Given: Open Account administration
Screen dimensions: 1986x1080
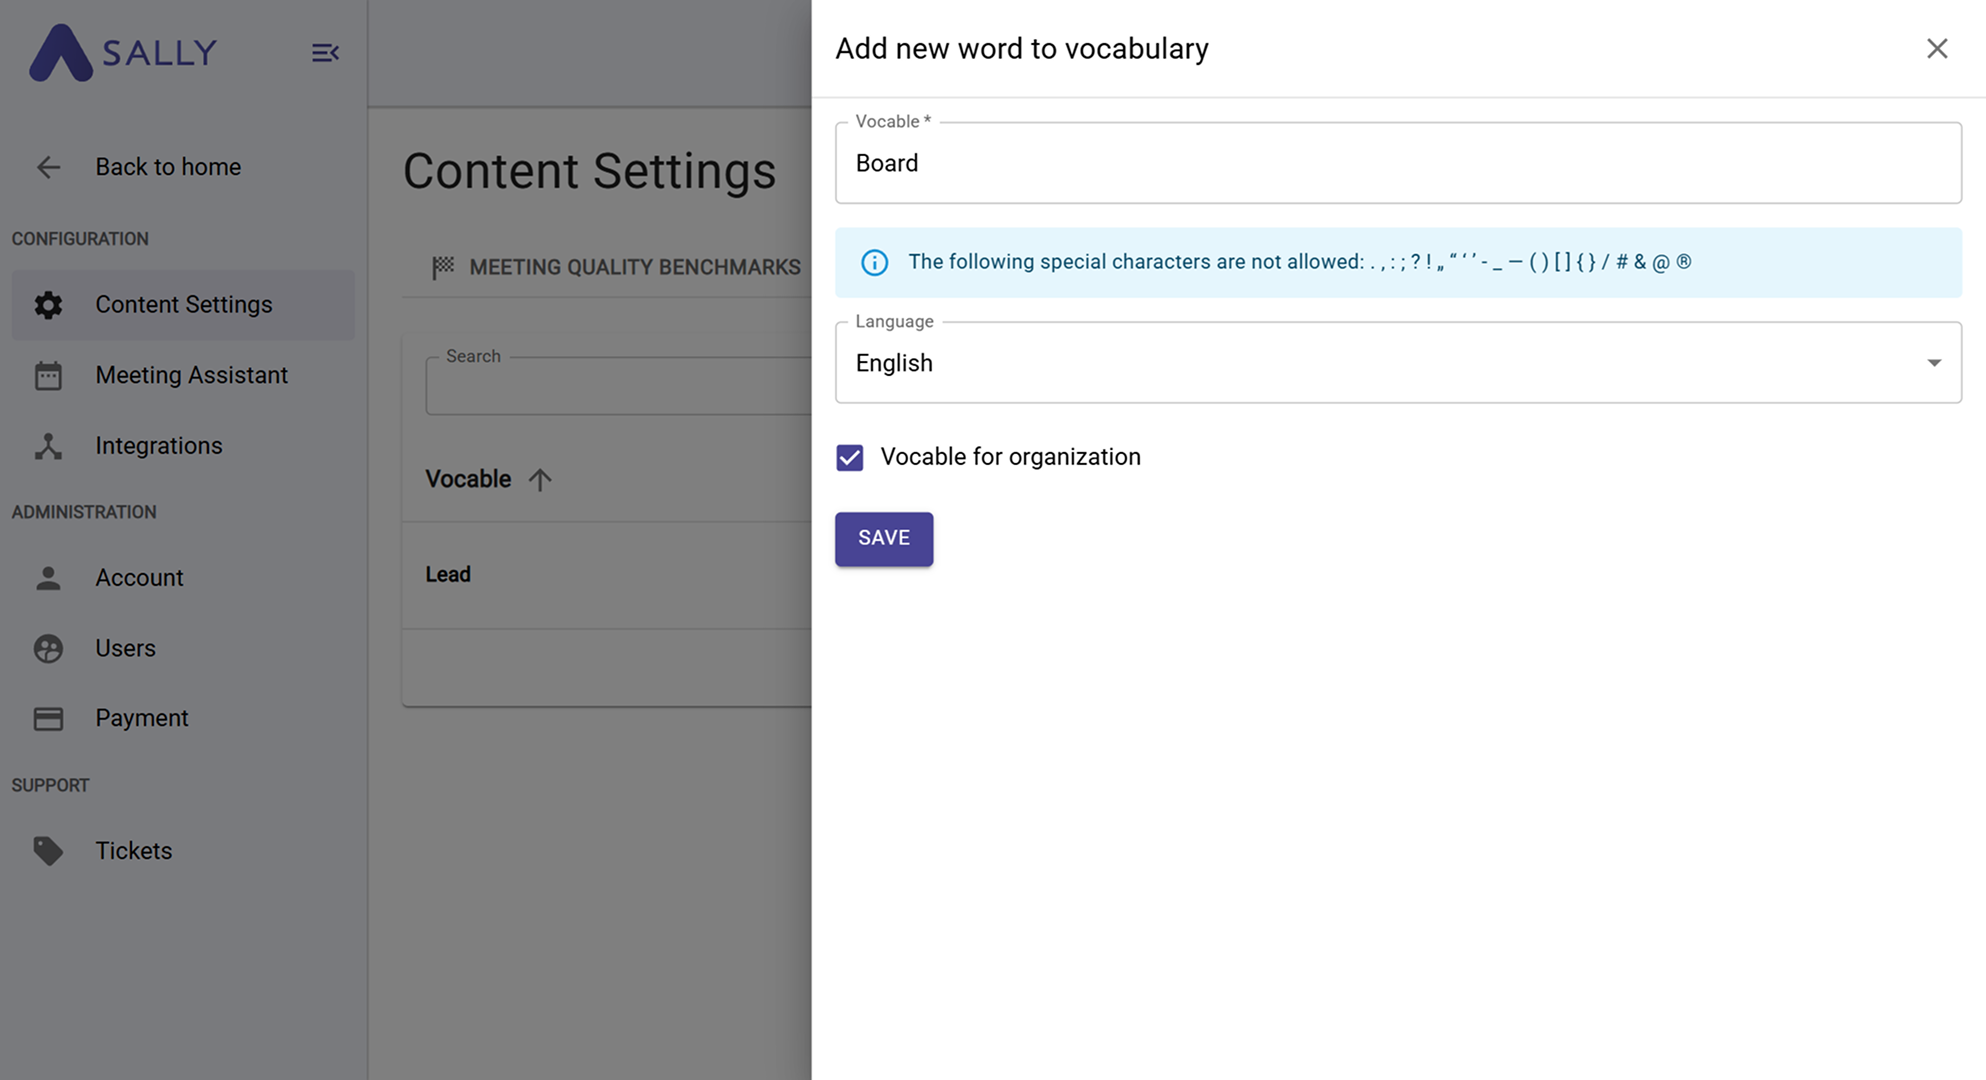Looking at the screenshot, I should tap(183, 578).
